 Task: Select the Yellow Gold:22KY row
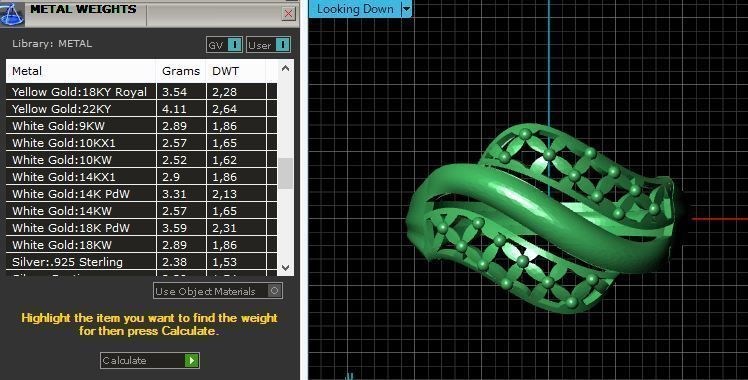point(141,109)
